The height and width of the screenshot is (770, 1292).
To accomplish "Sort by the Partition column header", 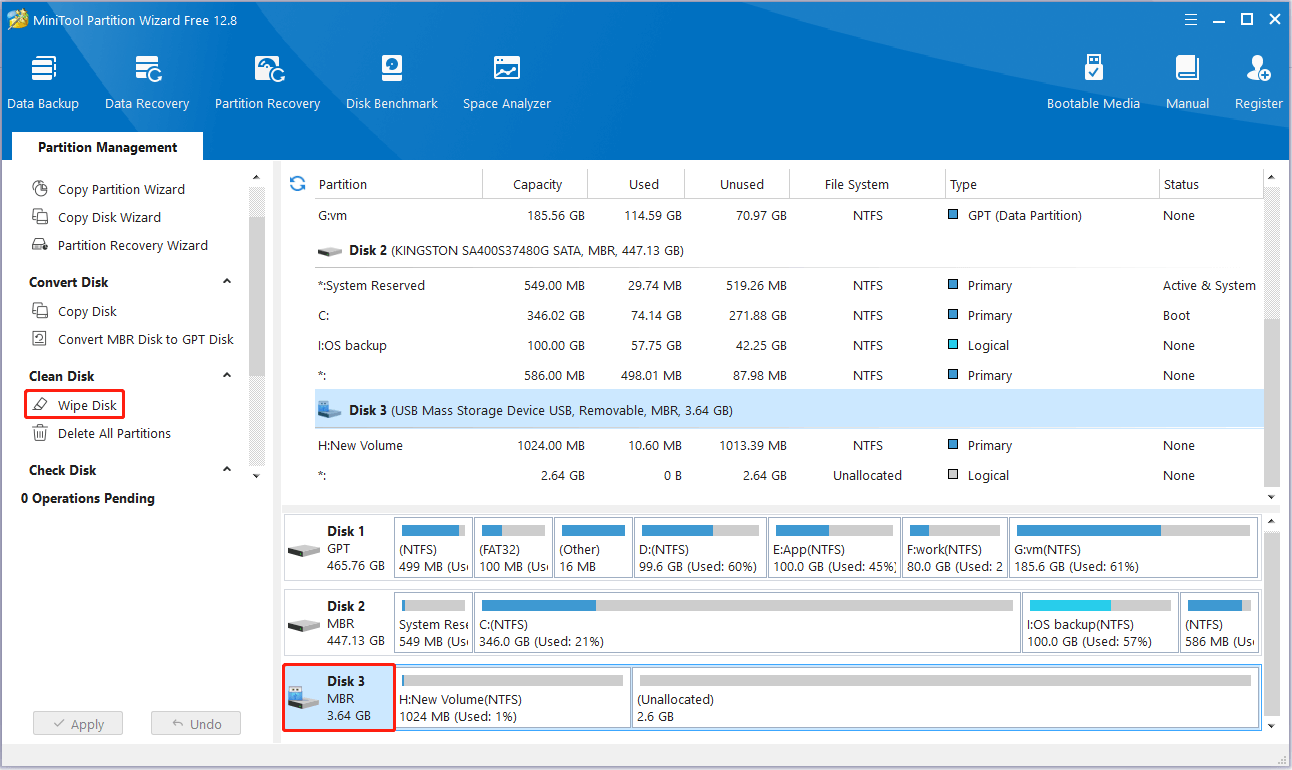I will tap(398, 184).
